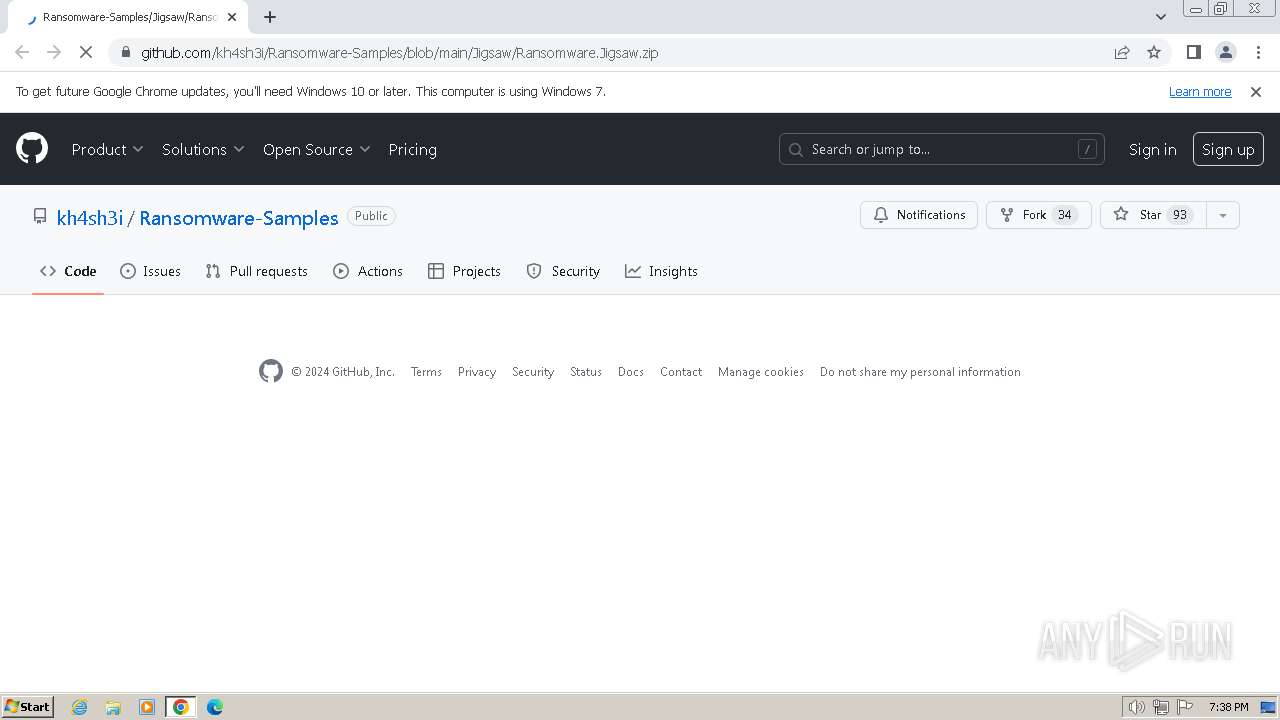Click the address bar URL
Viewport: 1280px width, 720px height.
pos(399,53)
